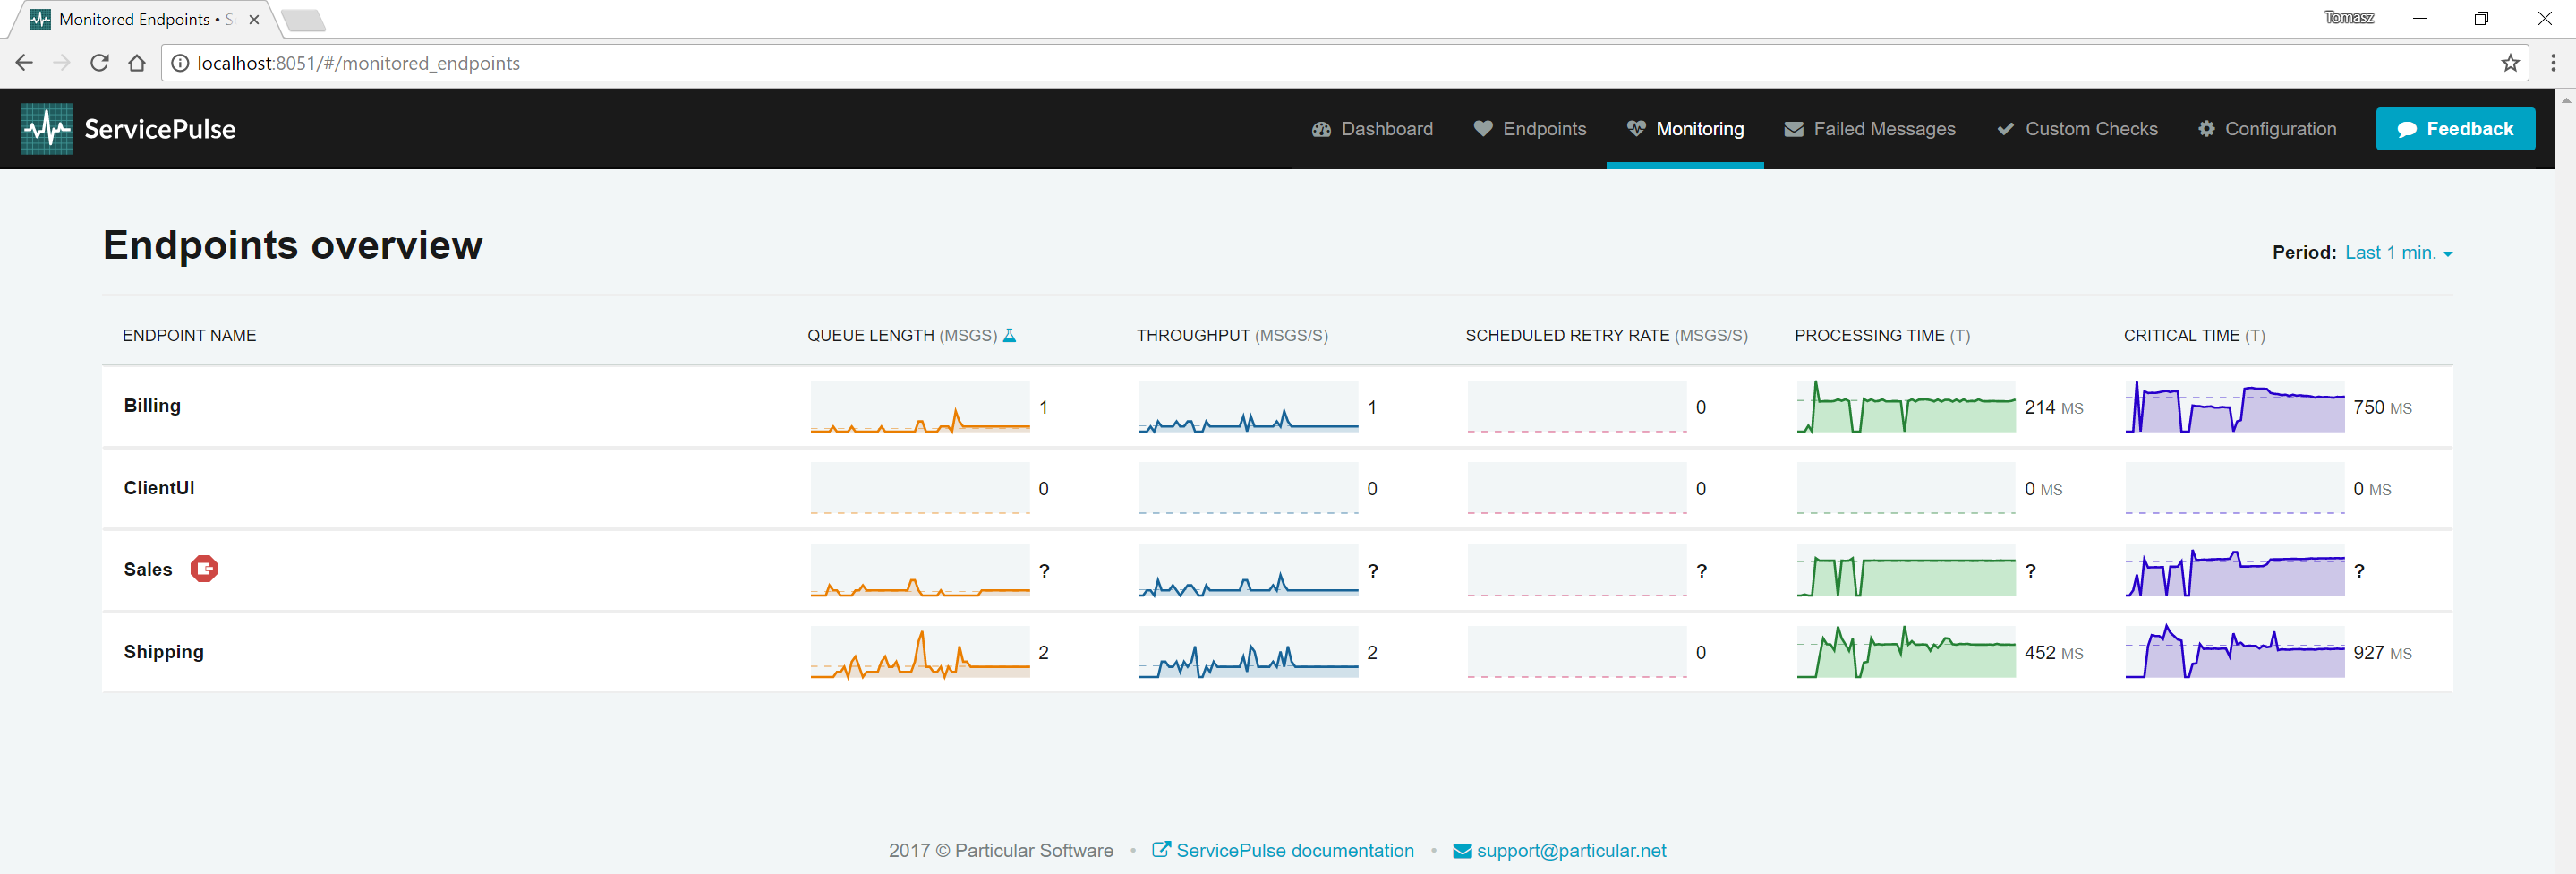The height and width of the screenshot is (874, 2576).
Task: Click the Billing critical time graph
Action: (2235, 407)
